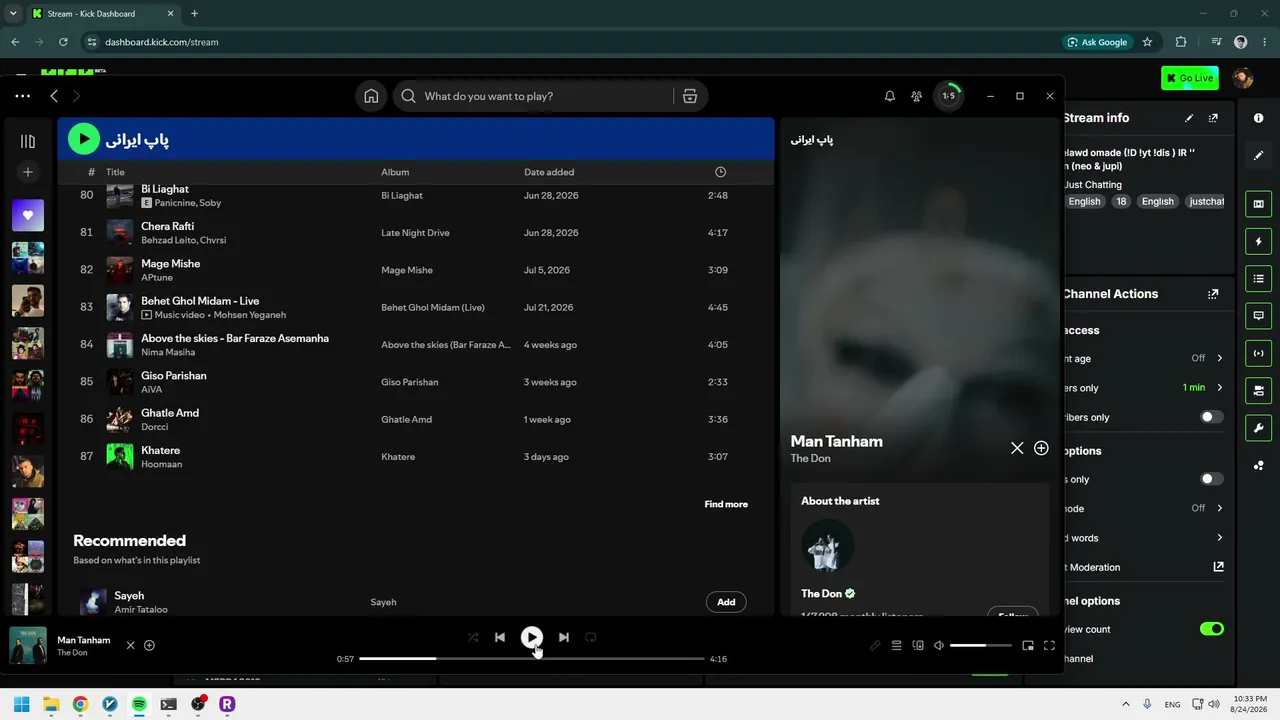Go back in Spotify navigation
Image resolution: width=1280 pixels, height=720 pixels.
[x=54, y=96]
